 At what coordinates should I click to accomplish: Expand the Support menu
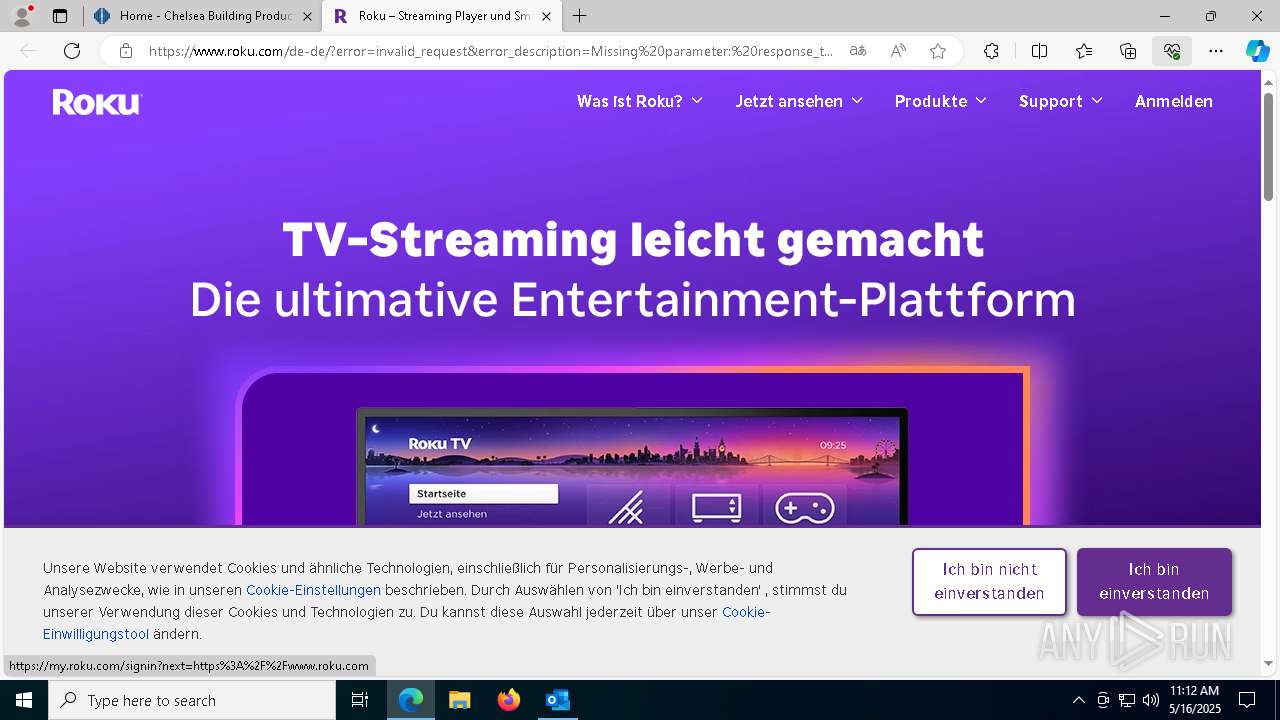pyautogui.click(x=1061, y=101)
